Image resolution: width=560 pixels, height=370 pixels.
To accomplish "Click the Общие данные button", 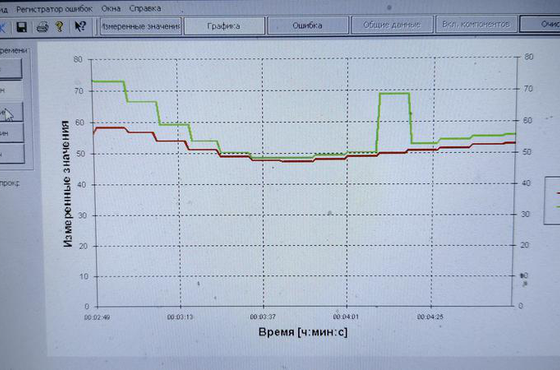I will (392, 25).
